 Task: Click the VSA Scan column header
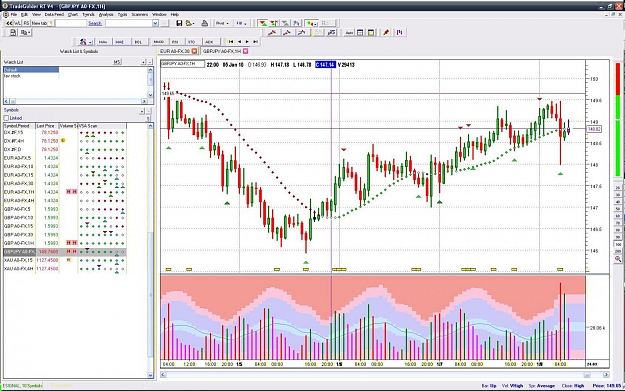click(102, 126)
